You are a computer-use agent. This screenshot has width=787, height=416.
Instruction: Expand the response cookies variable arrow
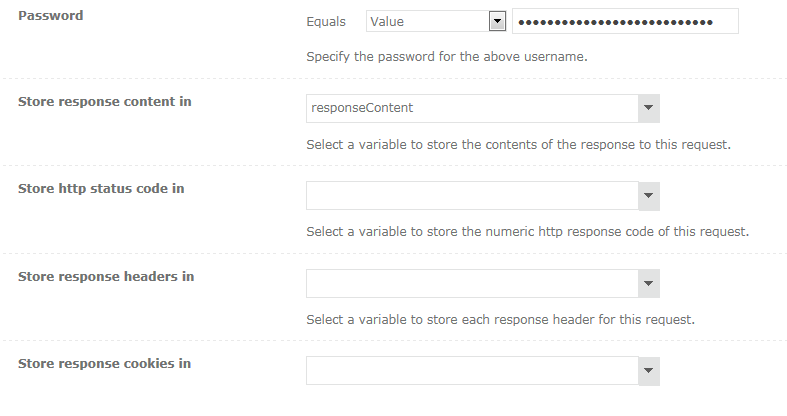pos(648,371)
